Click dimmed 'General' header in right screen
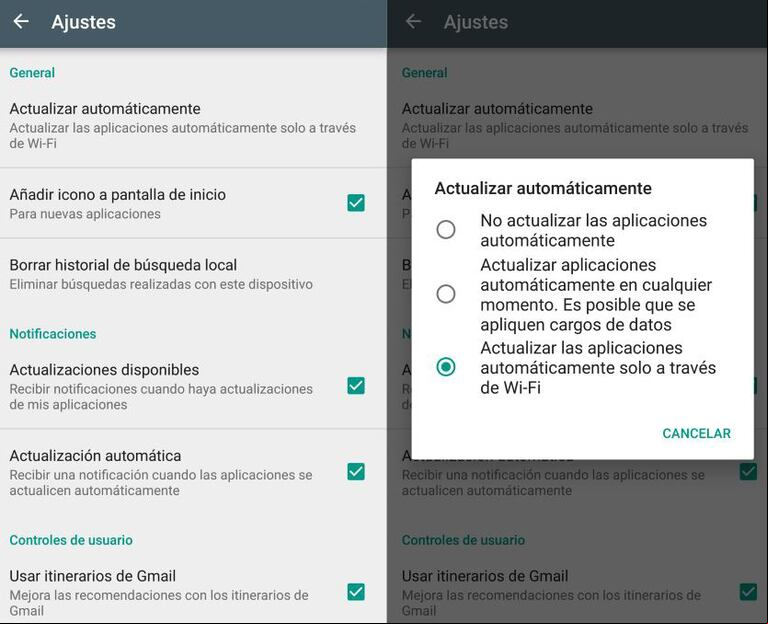Screen dimensions: 768x624 tap(425, 72)
